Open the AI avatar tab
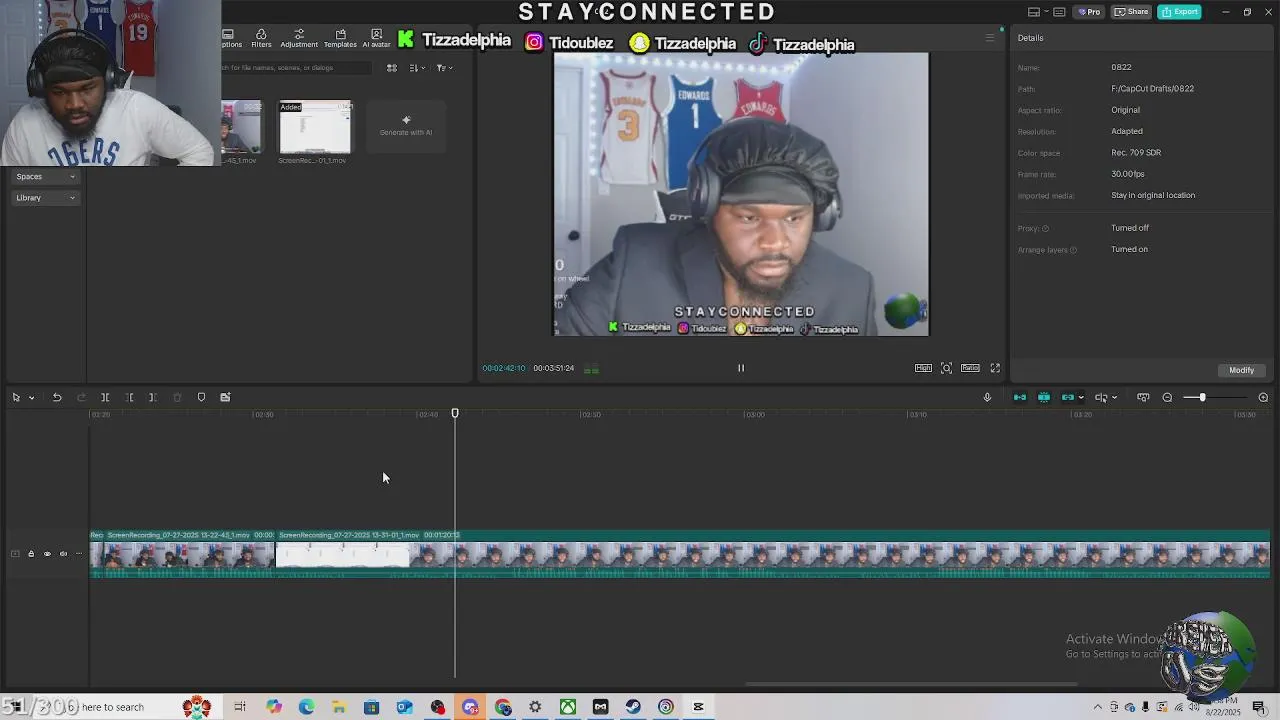 (376, 38)
